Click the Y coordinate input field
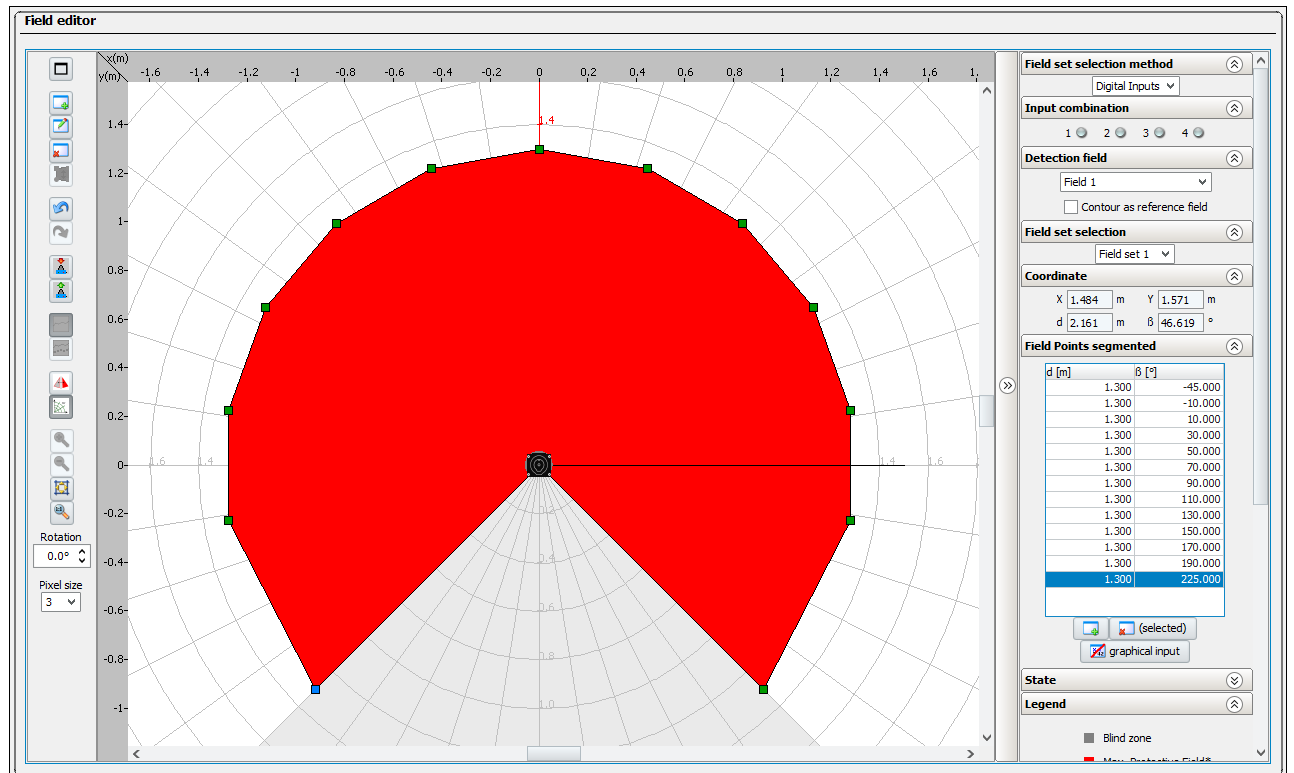The image size is (1294, 773). 1180,299
